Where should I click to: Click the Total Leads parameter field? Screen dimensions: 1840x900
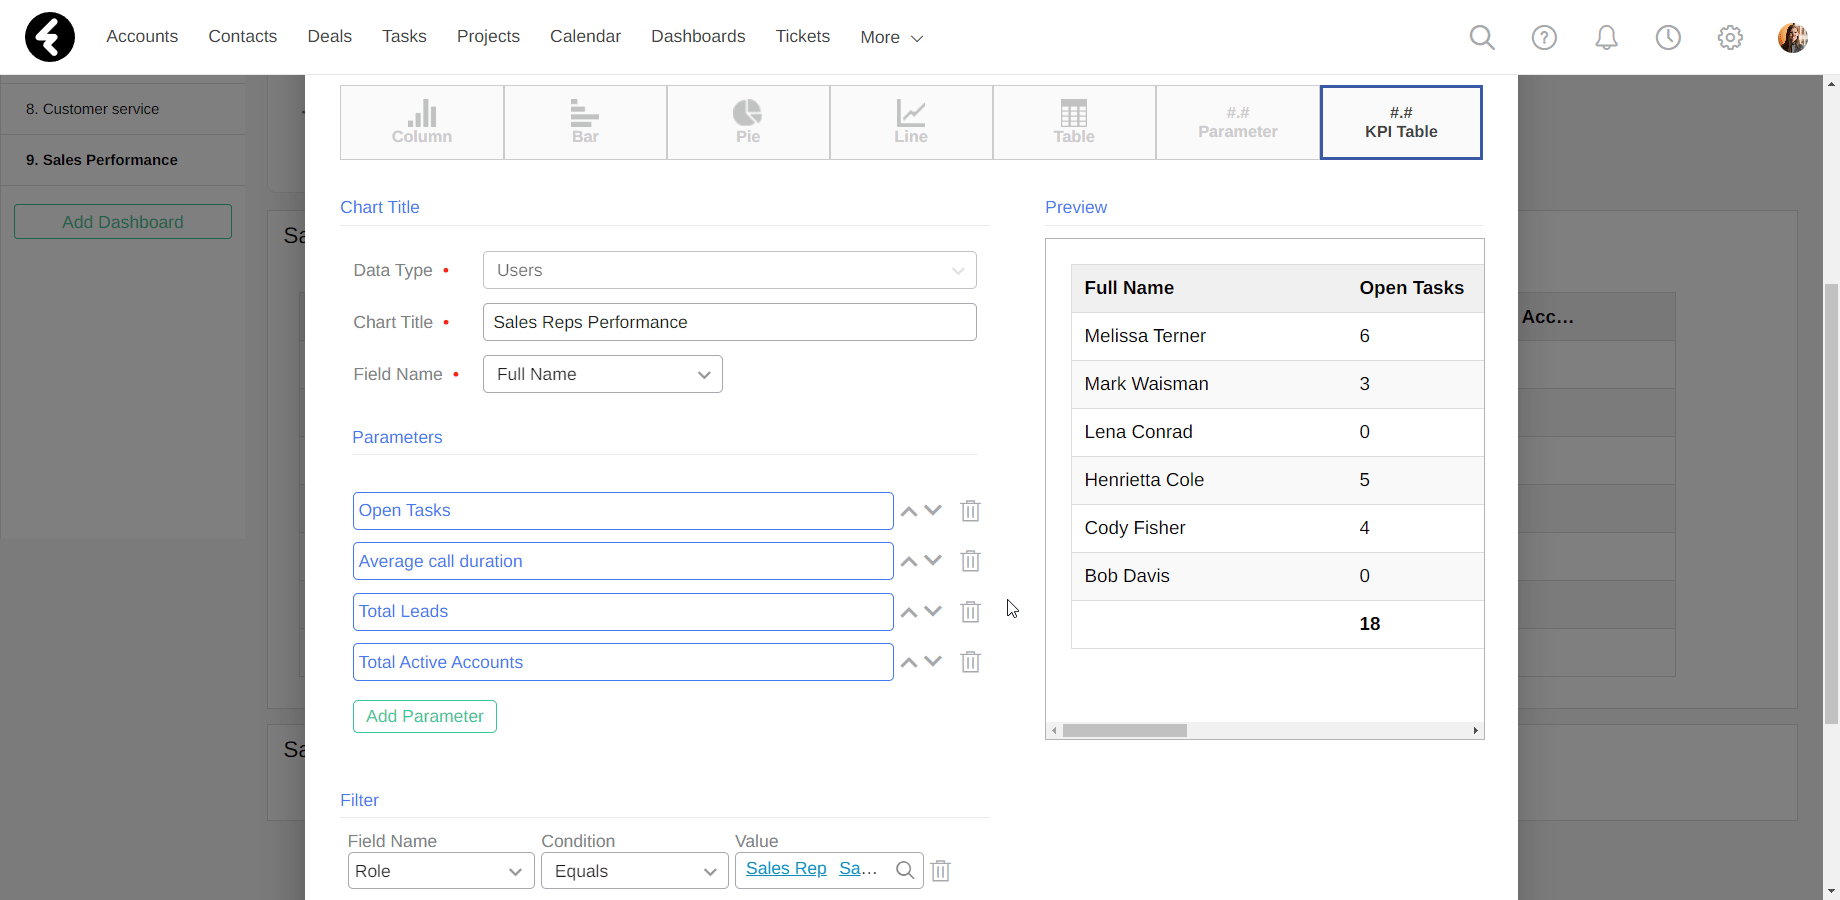(623, 612)
